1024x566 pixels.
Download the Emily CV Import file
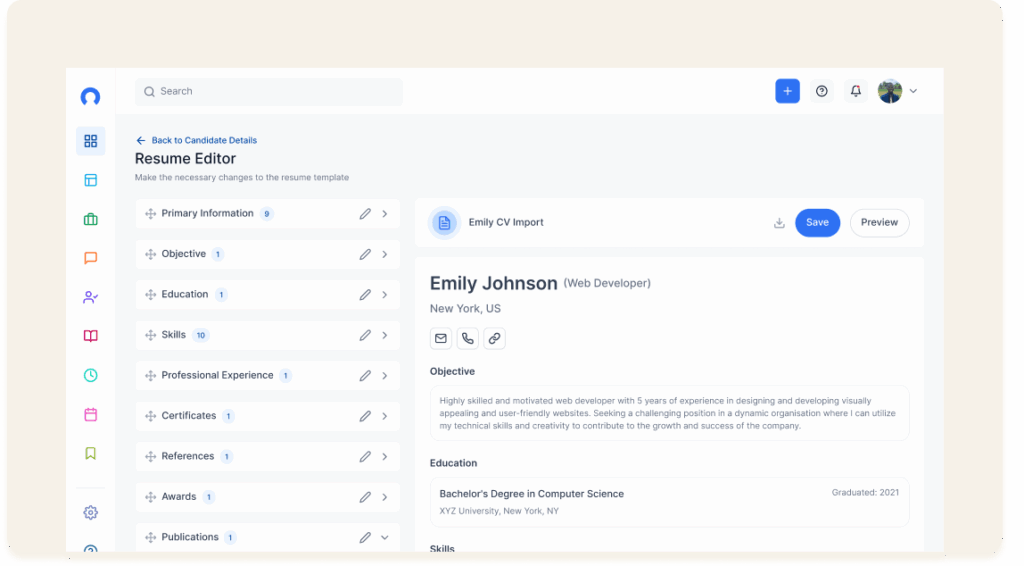[779, 223]
